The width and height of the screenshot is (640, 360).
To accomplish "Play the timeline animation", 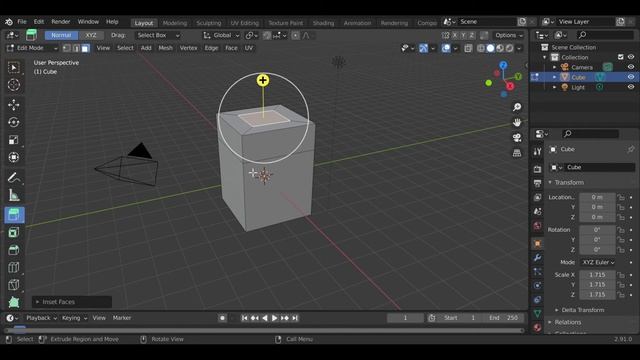I will 274,318.
